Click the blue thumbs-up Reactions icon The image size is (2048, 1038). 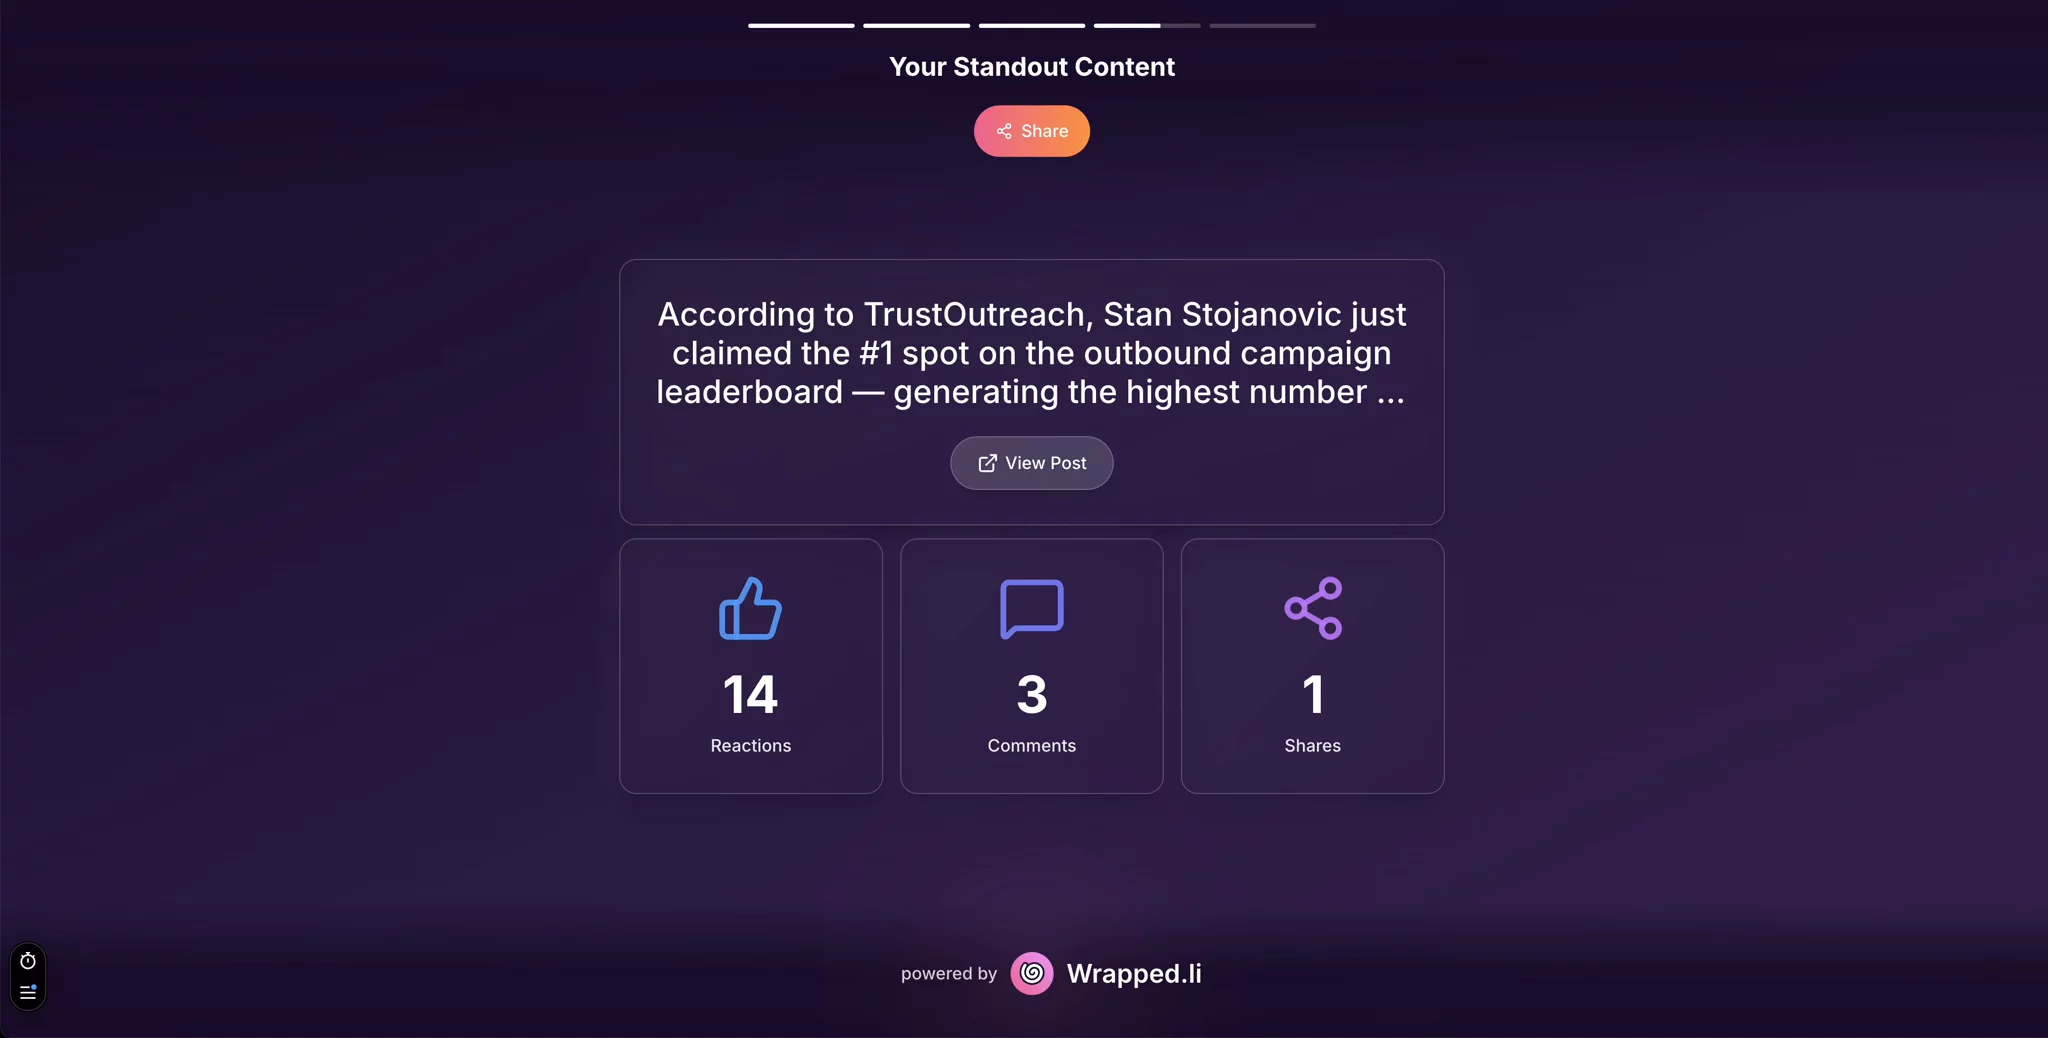(x=750, y=608)
